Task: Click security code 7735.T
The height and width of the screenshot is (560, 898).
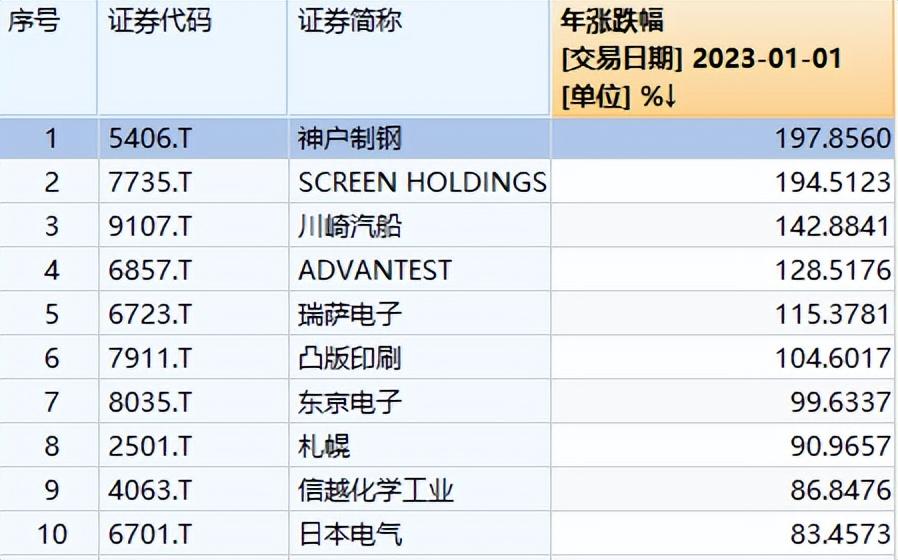Action: pyautogui.click(x=150, y=182)
